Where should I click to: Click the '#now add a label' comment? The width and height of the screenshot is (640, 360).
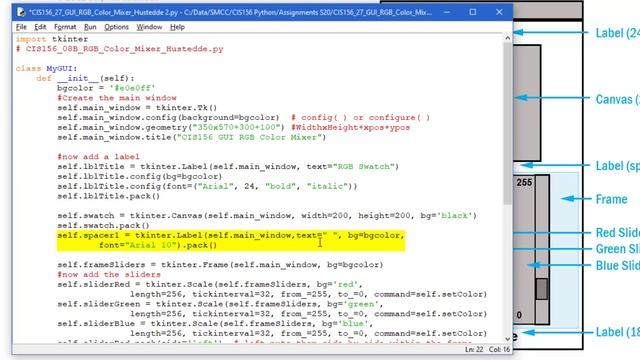(98, 157)
